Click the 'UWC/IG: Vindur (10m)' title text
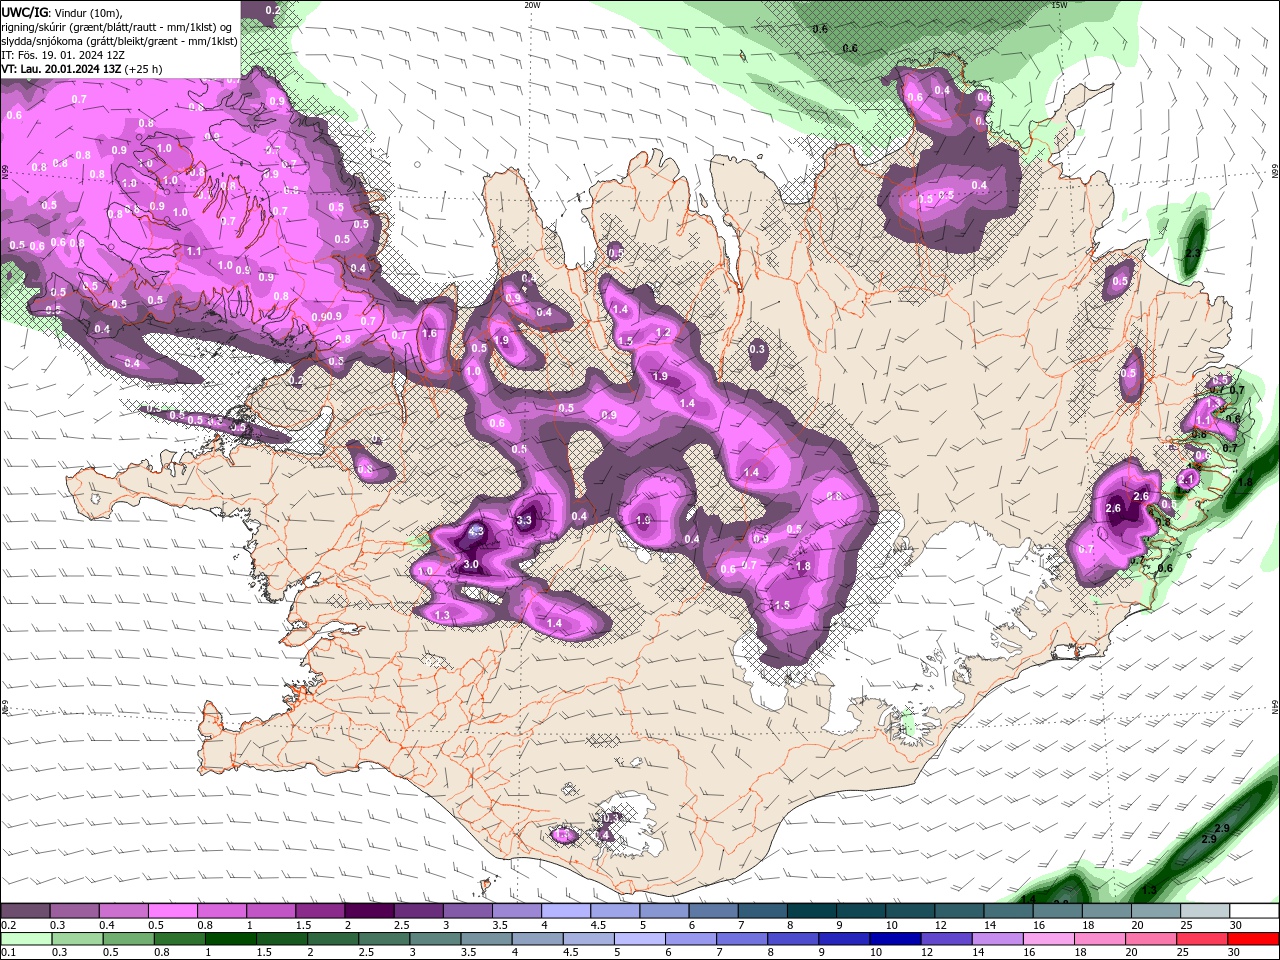This screenshot has width=1280, height=960. click(x=61, y=12)
